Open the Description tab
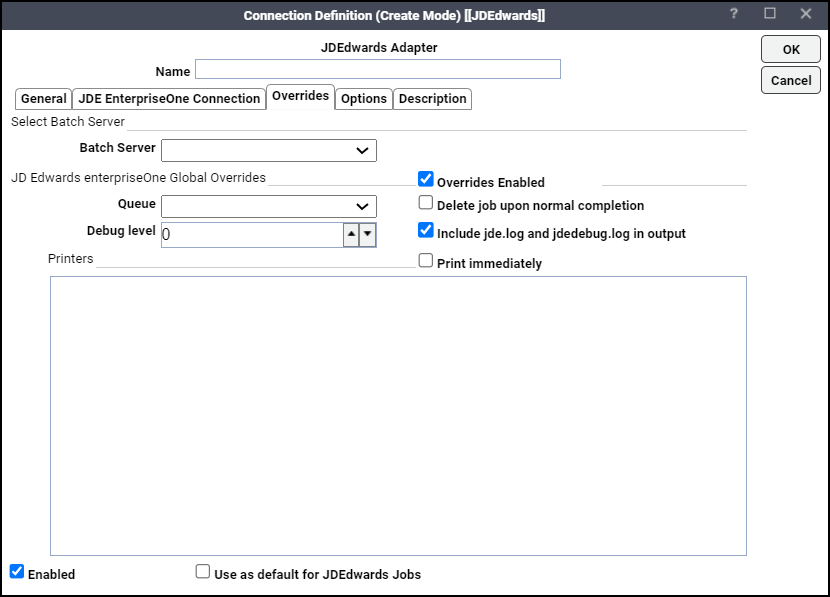This screenshot has width=830, height=597. click(432, 99)
